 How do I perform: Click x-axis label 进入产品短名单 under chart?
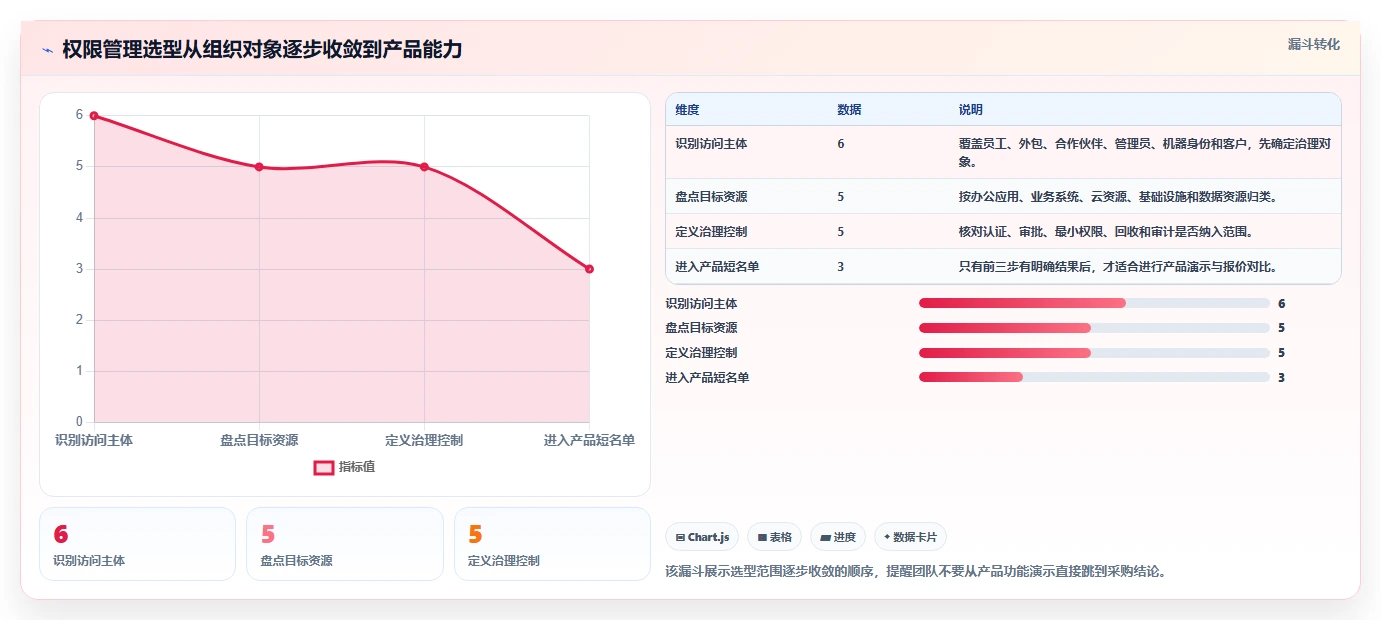pyautogui.click(x=589, y=440)
